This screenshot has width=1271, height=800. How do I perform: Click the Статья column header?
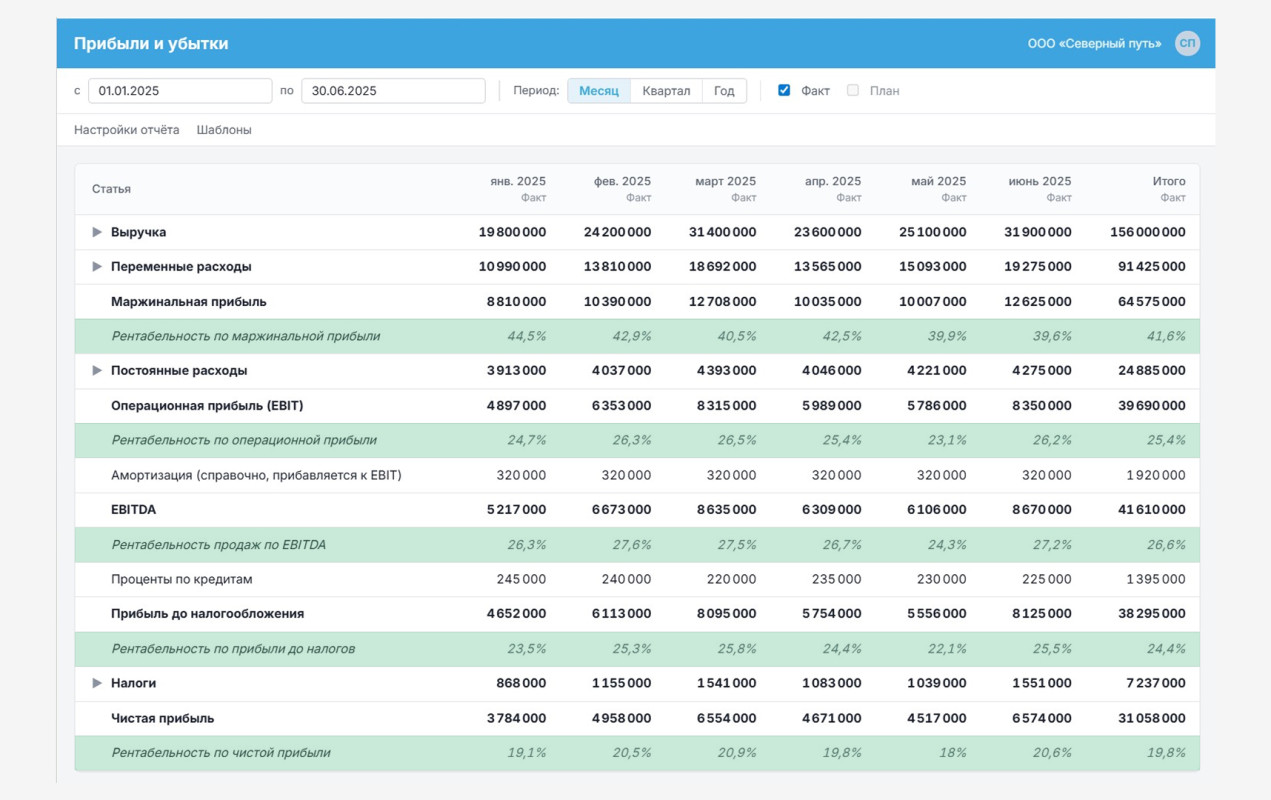click(x=111, y=189)
